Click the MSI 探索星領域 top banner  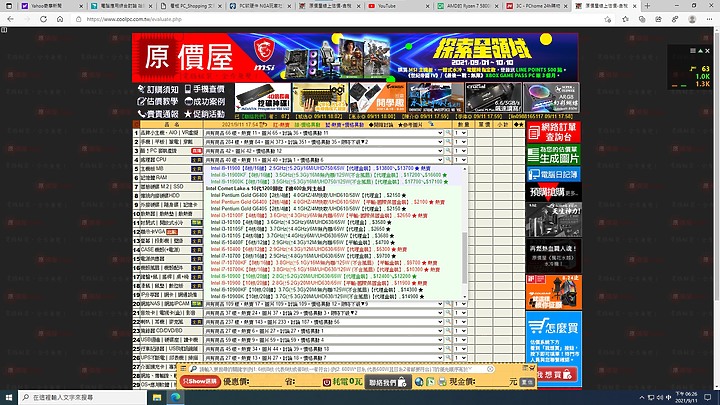[406, 57]
